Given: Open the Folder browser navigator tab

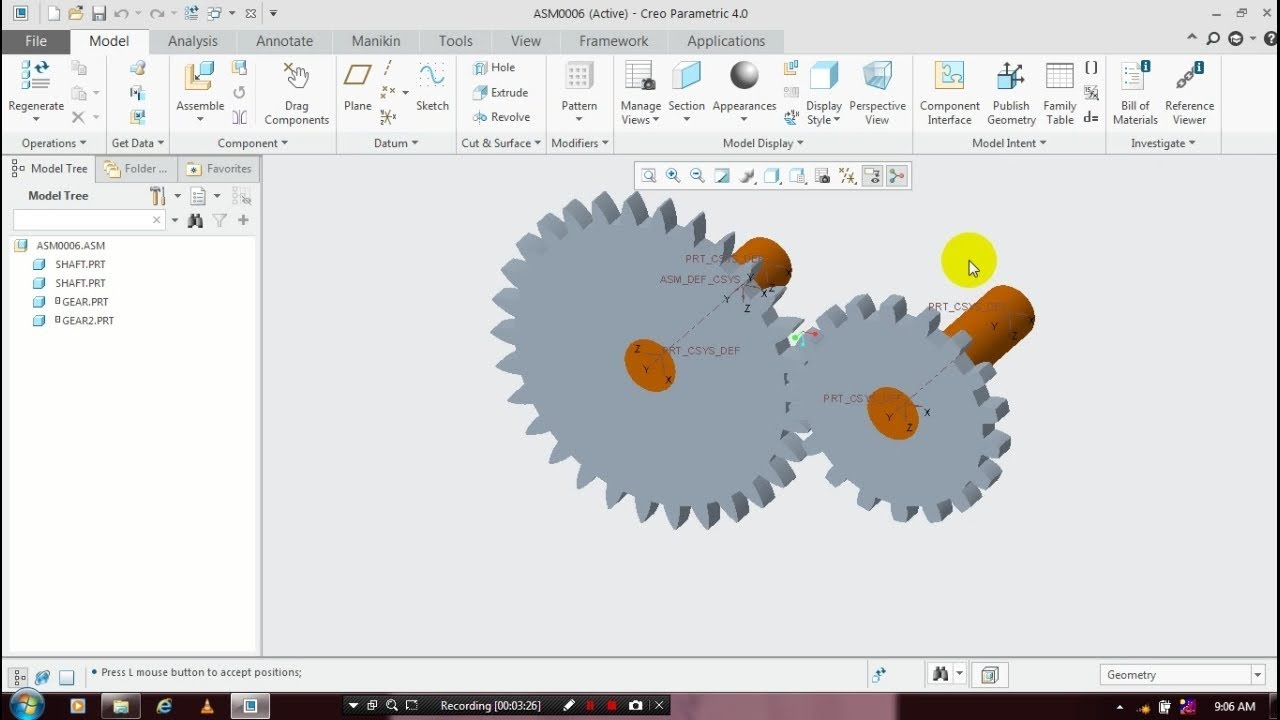Looking at the screenshot, I should 137,169.
